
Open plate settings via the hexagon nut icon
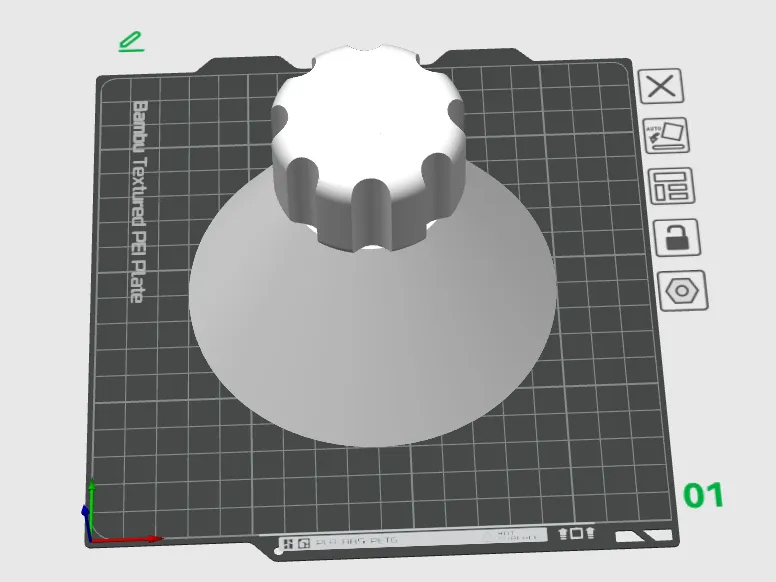coord(683,291)
